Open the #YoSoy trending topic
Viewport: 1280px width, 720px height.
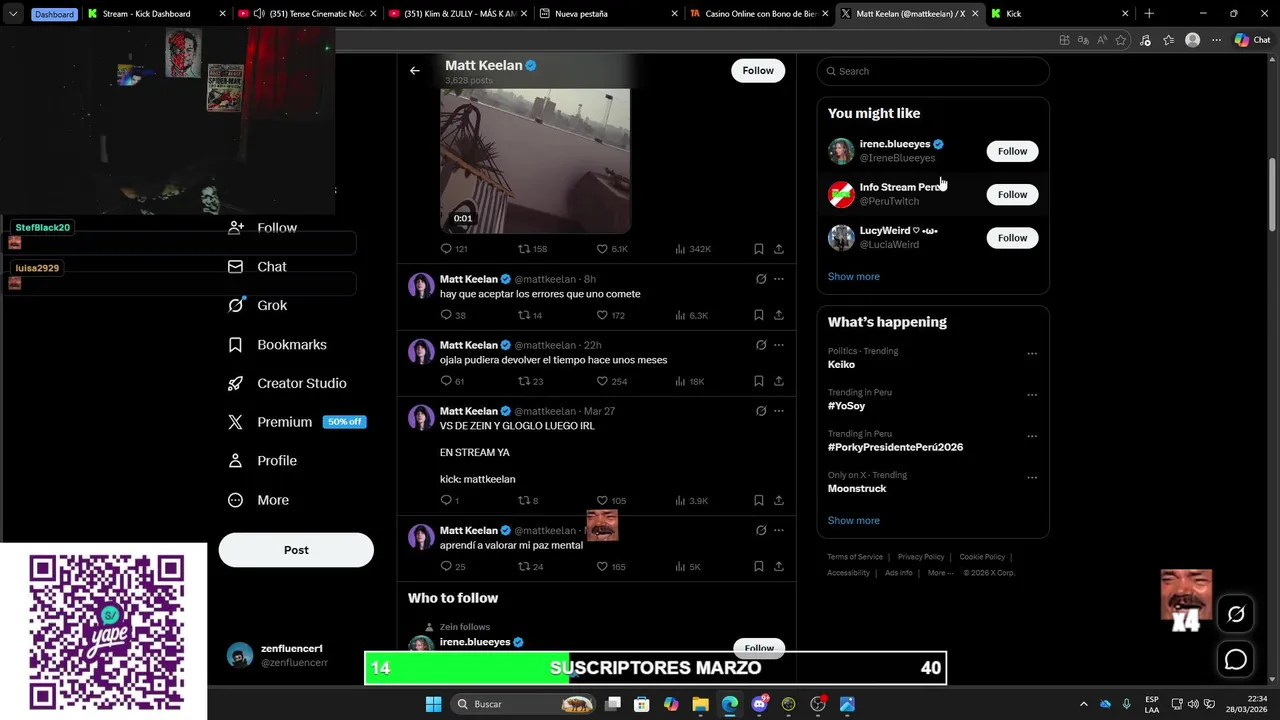pos(846,406)
